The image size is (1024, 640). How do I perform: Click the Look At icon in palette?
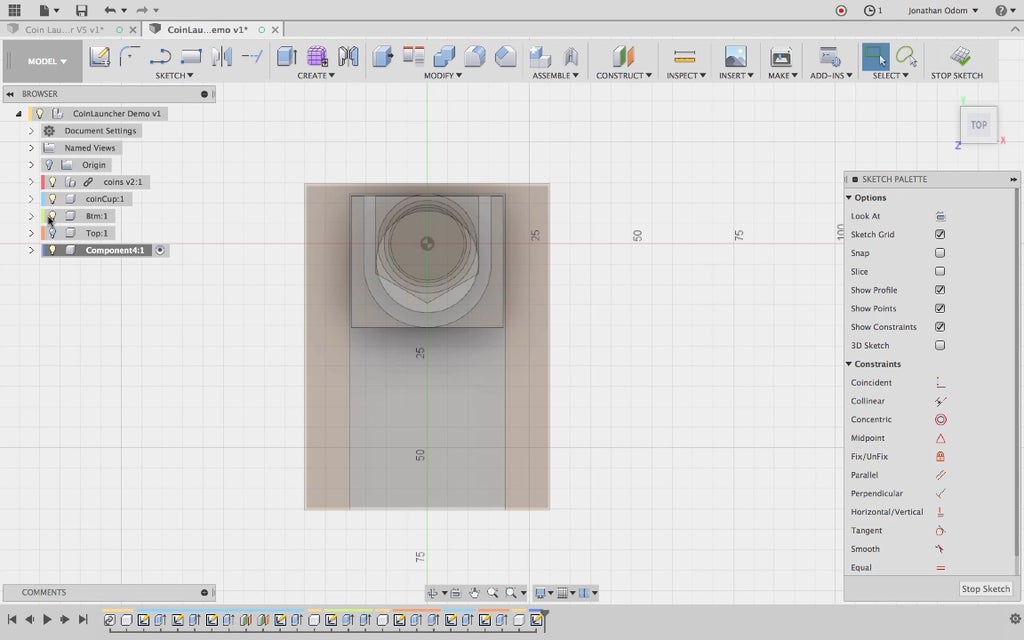(940, 216)
